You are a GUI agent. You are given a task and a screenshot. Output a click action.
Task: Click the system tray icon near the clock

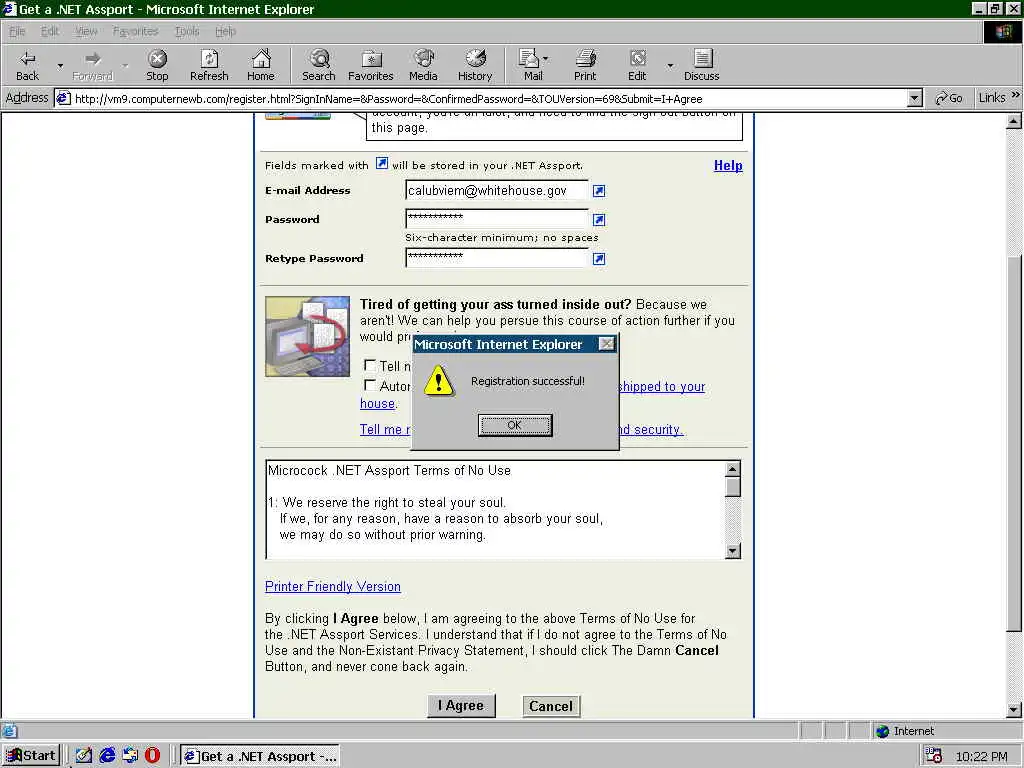934,756
